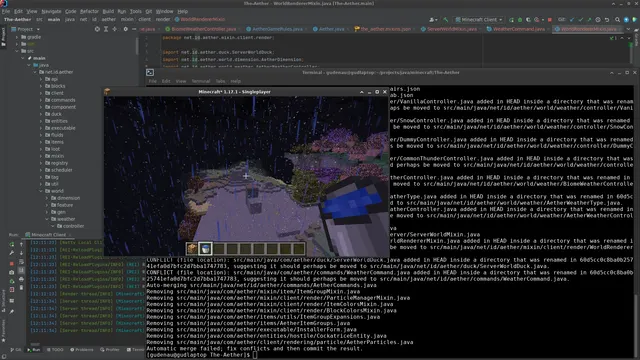
Task: Open the Git menu
Action: (x=149, y=11)
